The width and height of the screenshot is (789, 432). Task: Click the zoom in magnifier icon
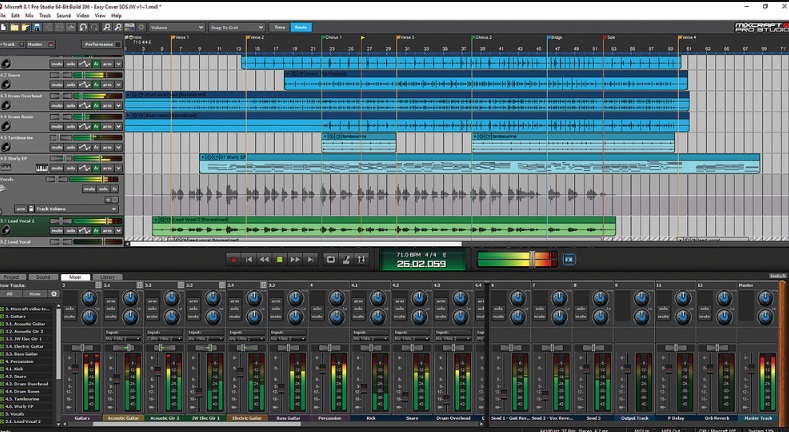pos(107,27)
